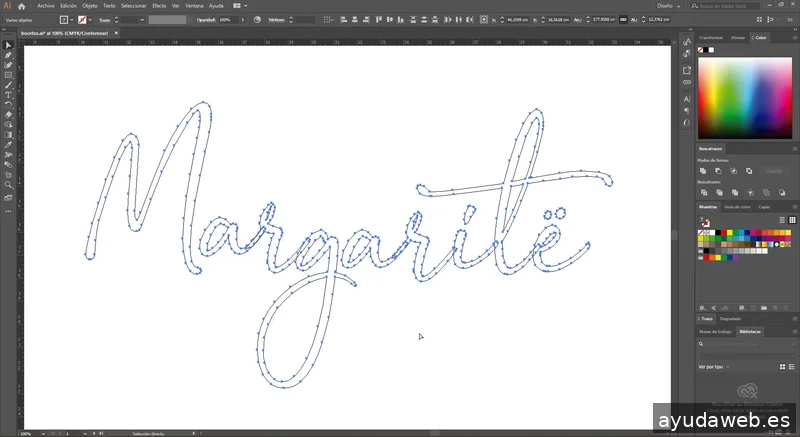Select the Shape Builder tool
The width and height of the screenshot is (800, 437).
[8, 125]
